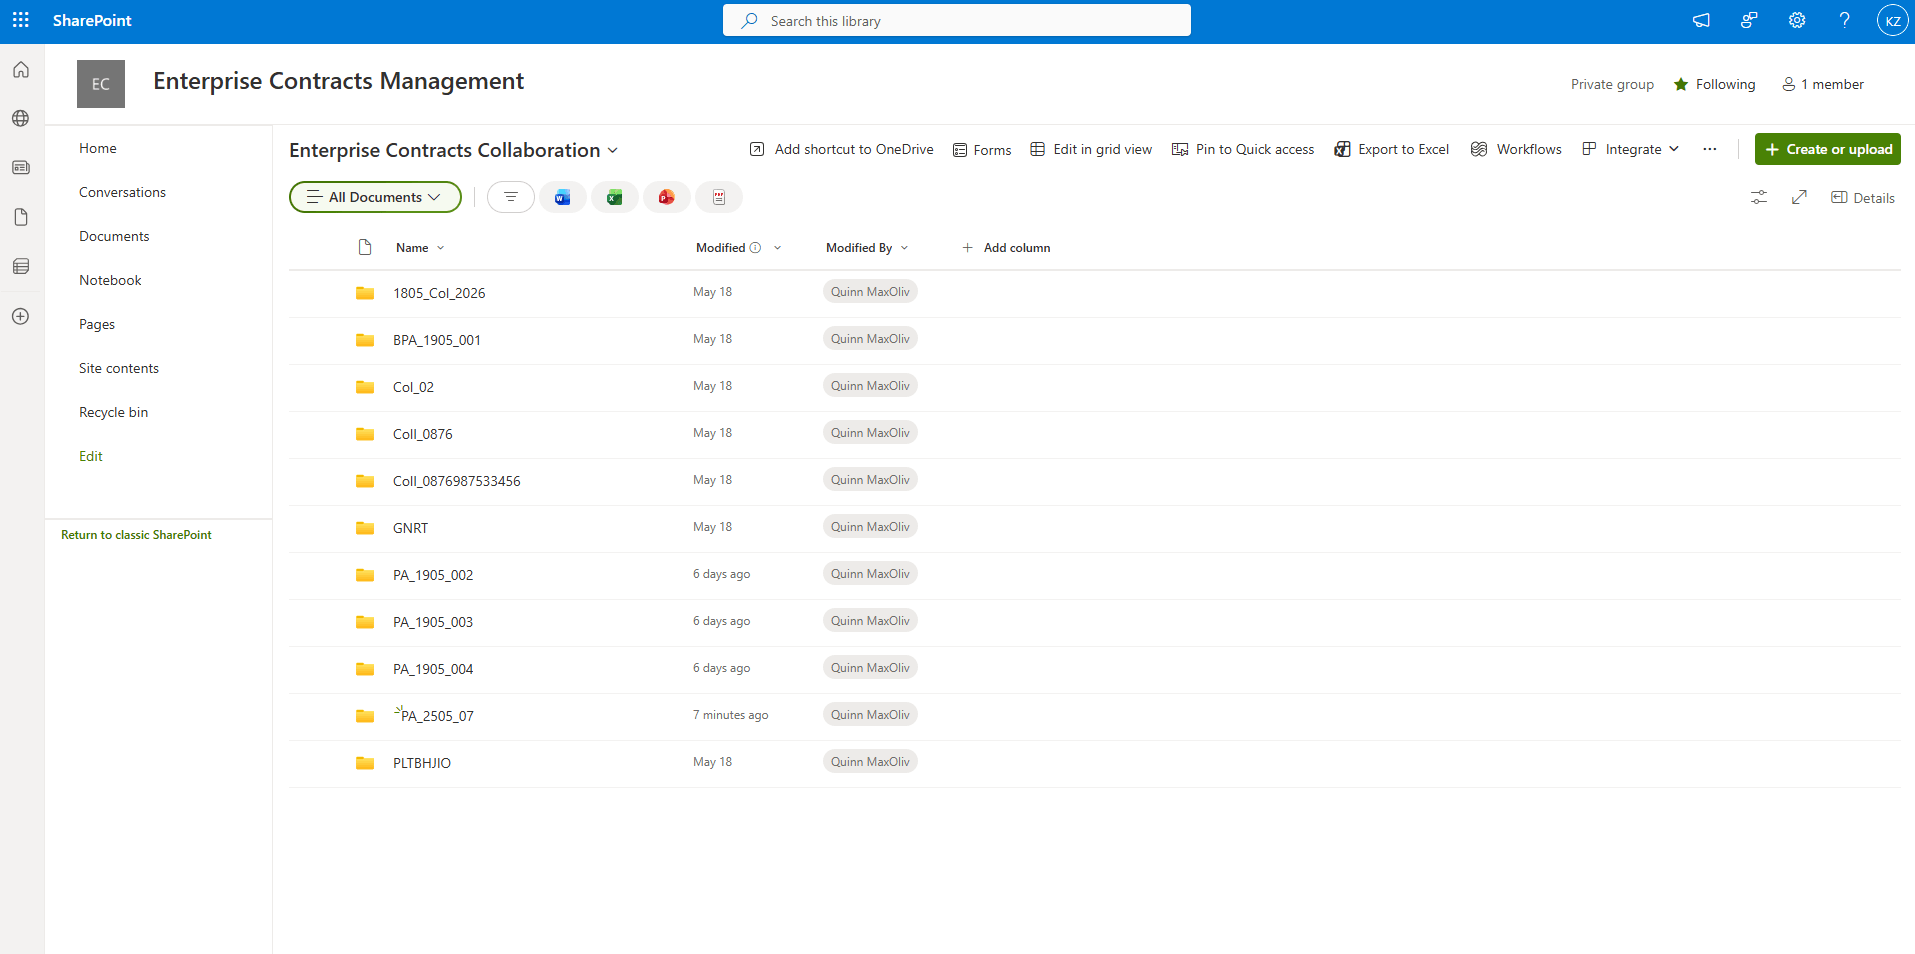The width and height of the screenshot is (1915, 954).
Task: Open the filter lines pill button
Action: coord(511,197)
